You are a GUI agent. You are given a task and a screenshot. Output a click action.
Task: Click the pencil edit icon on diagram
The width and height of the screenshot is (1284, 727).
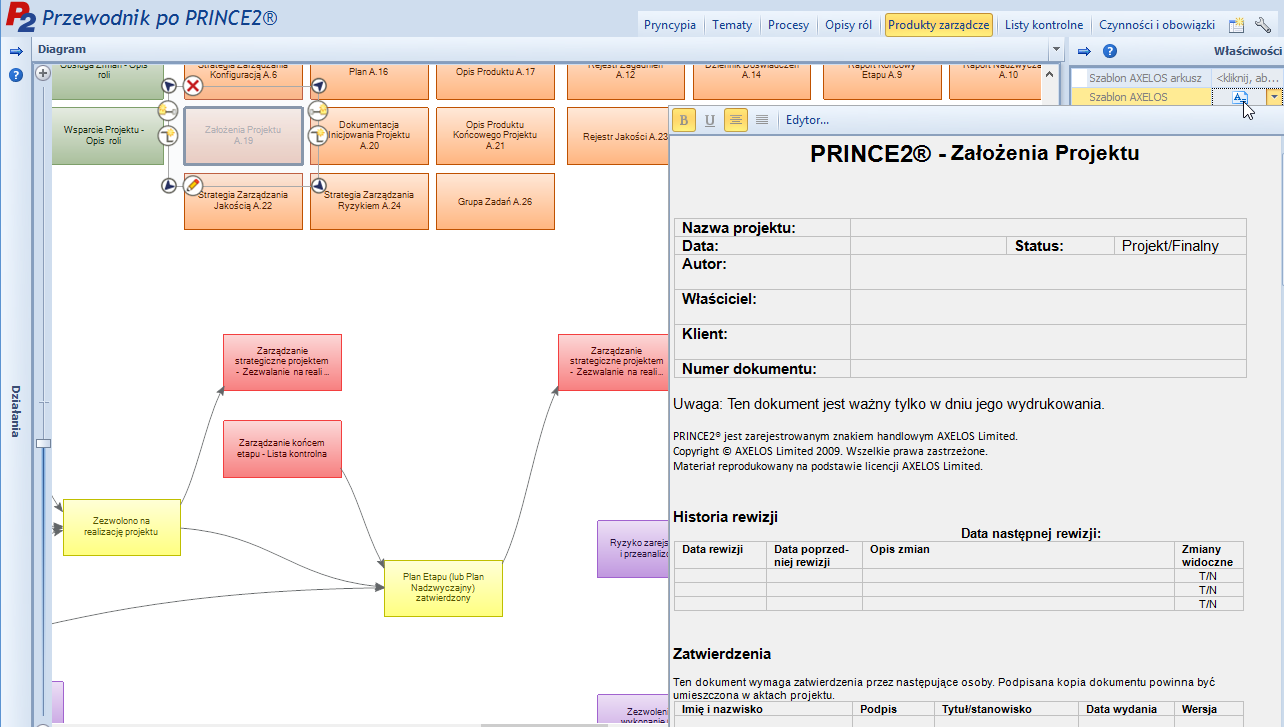(x=193, y=185)
